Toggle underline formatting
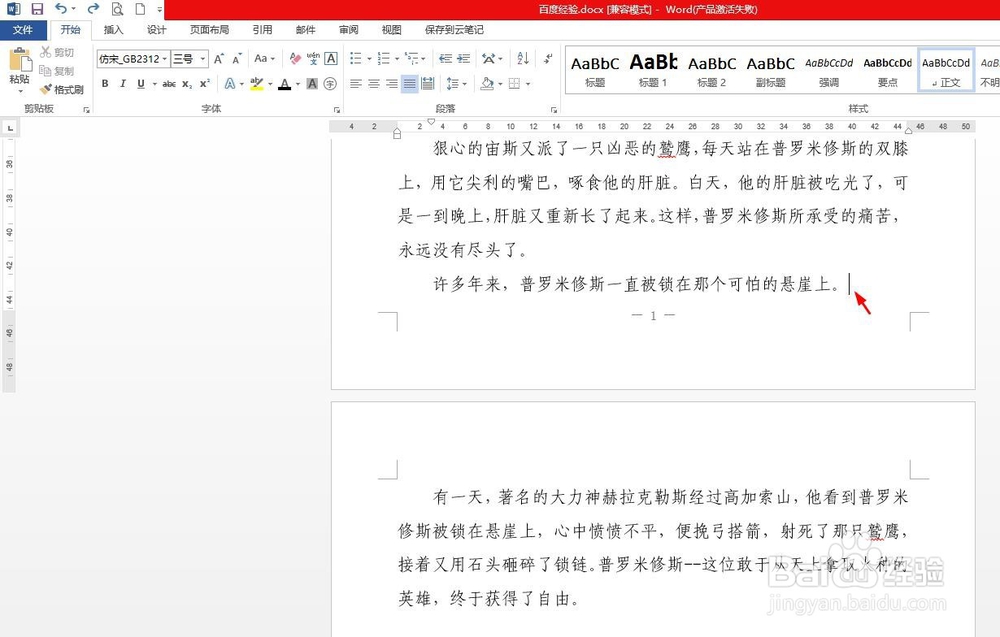Image resolution: width=1000 pixels, height=637 pixels. [138, 83]
